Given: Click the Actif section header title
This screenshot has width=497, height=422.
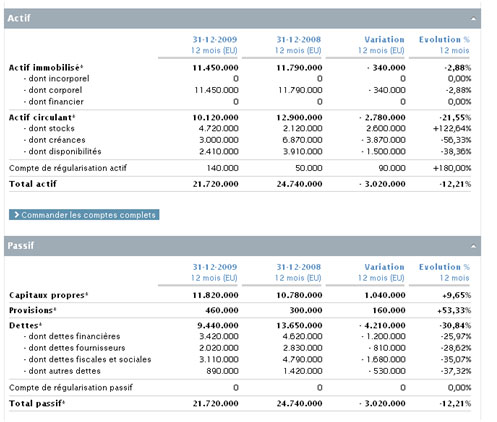Looking at the screenshot, I should (x=19, y=18).
